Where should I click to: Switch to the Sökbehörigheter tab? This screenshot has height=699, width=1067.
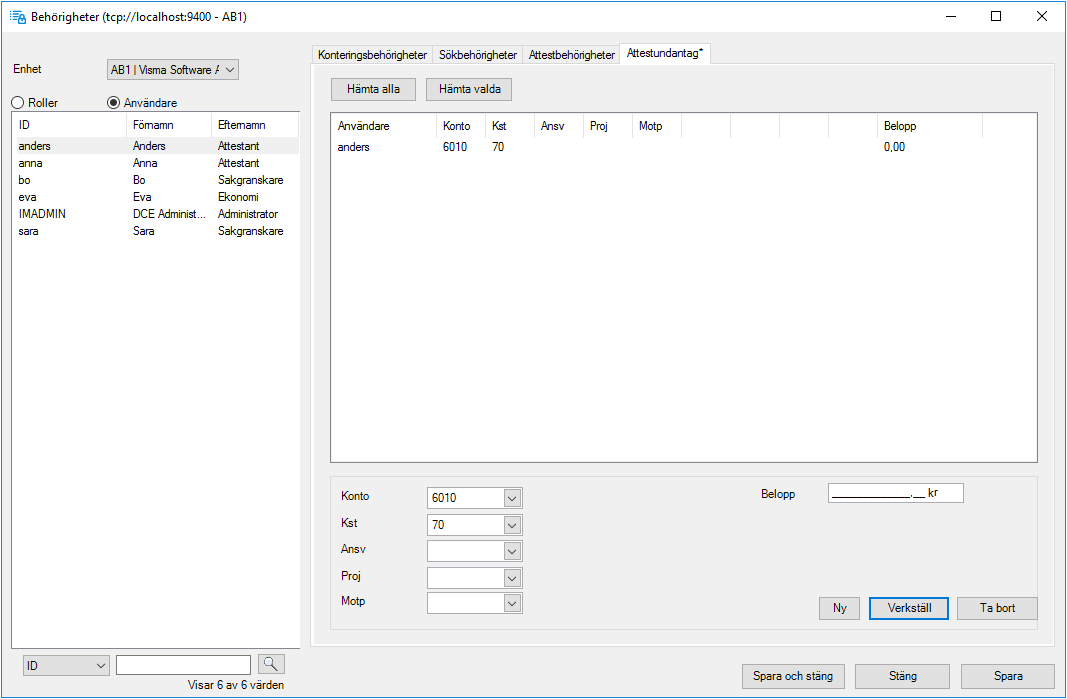click(478, 55)
